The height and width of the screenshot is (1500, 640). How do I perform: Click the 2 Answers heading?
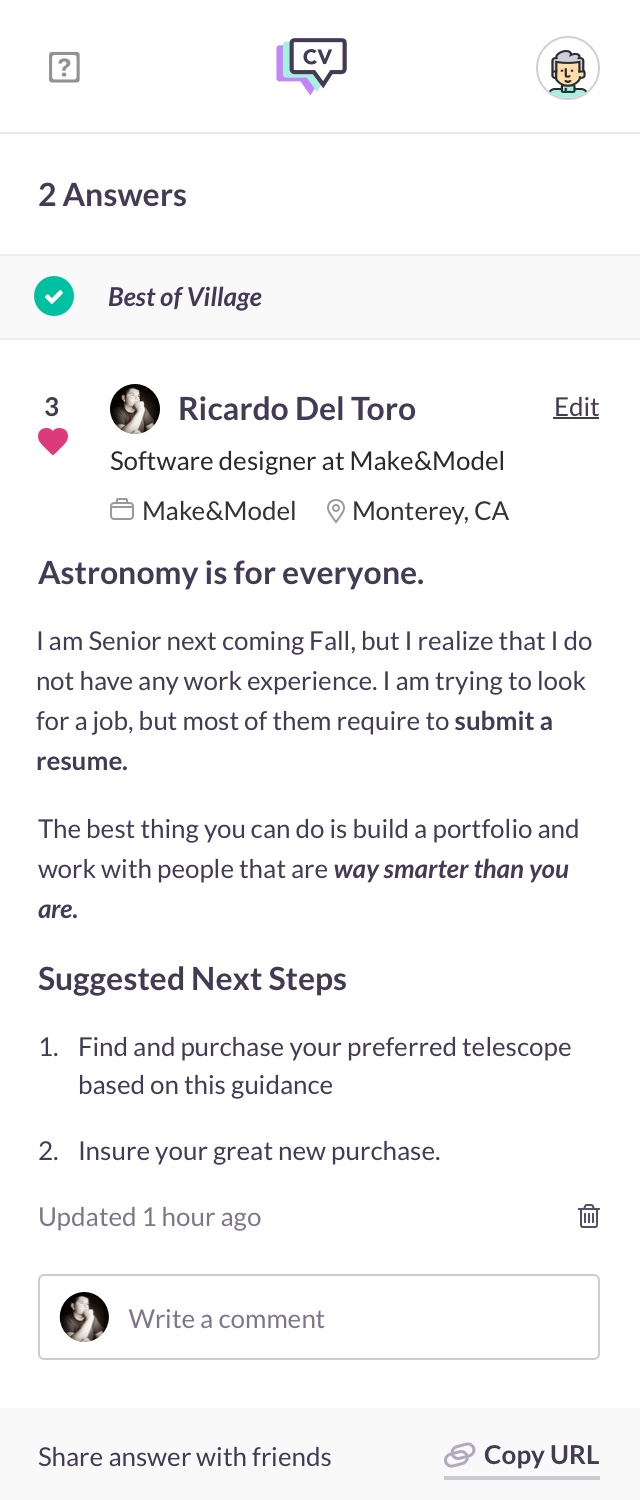point(112,195)
